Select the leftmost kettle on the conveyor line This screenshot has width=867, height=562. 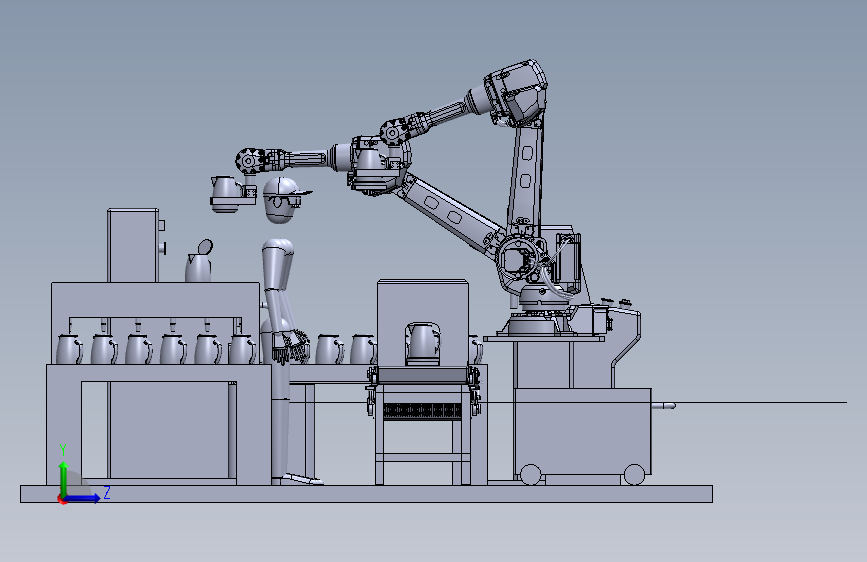click(69, 348)
